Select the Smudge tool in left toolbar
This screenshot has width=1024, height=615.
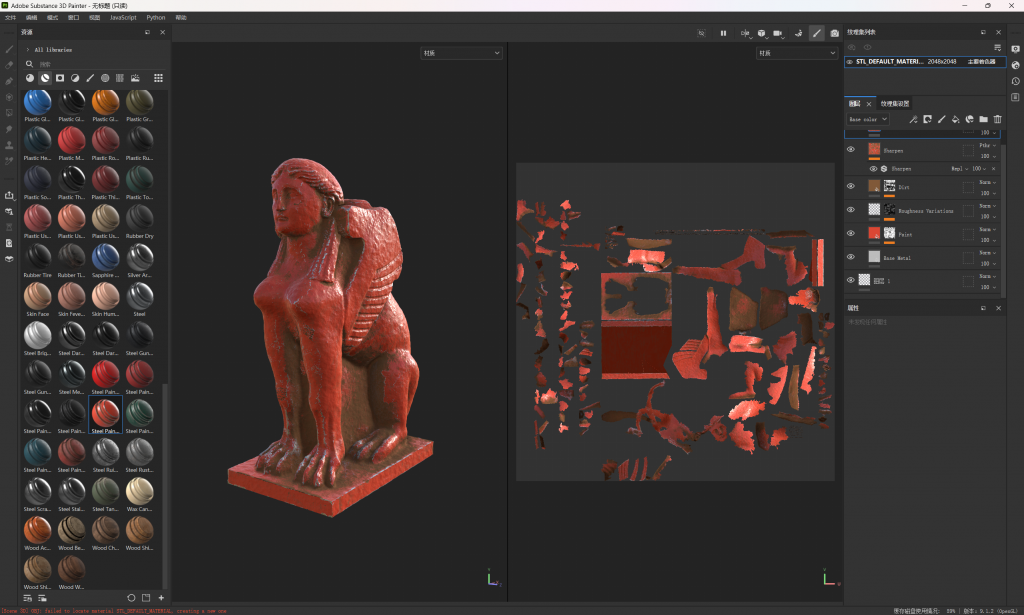pyautogui.click(x=9, y=129)
